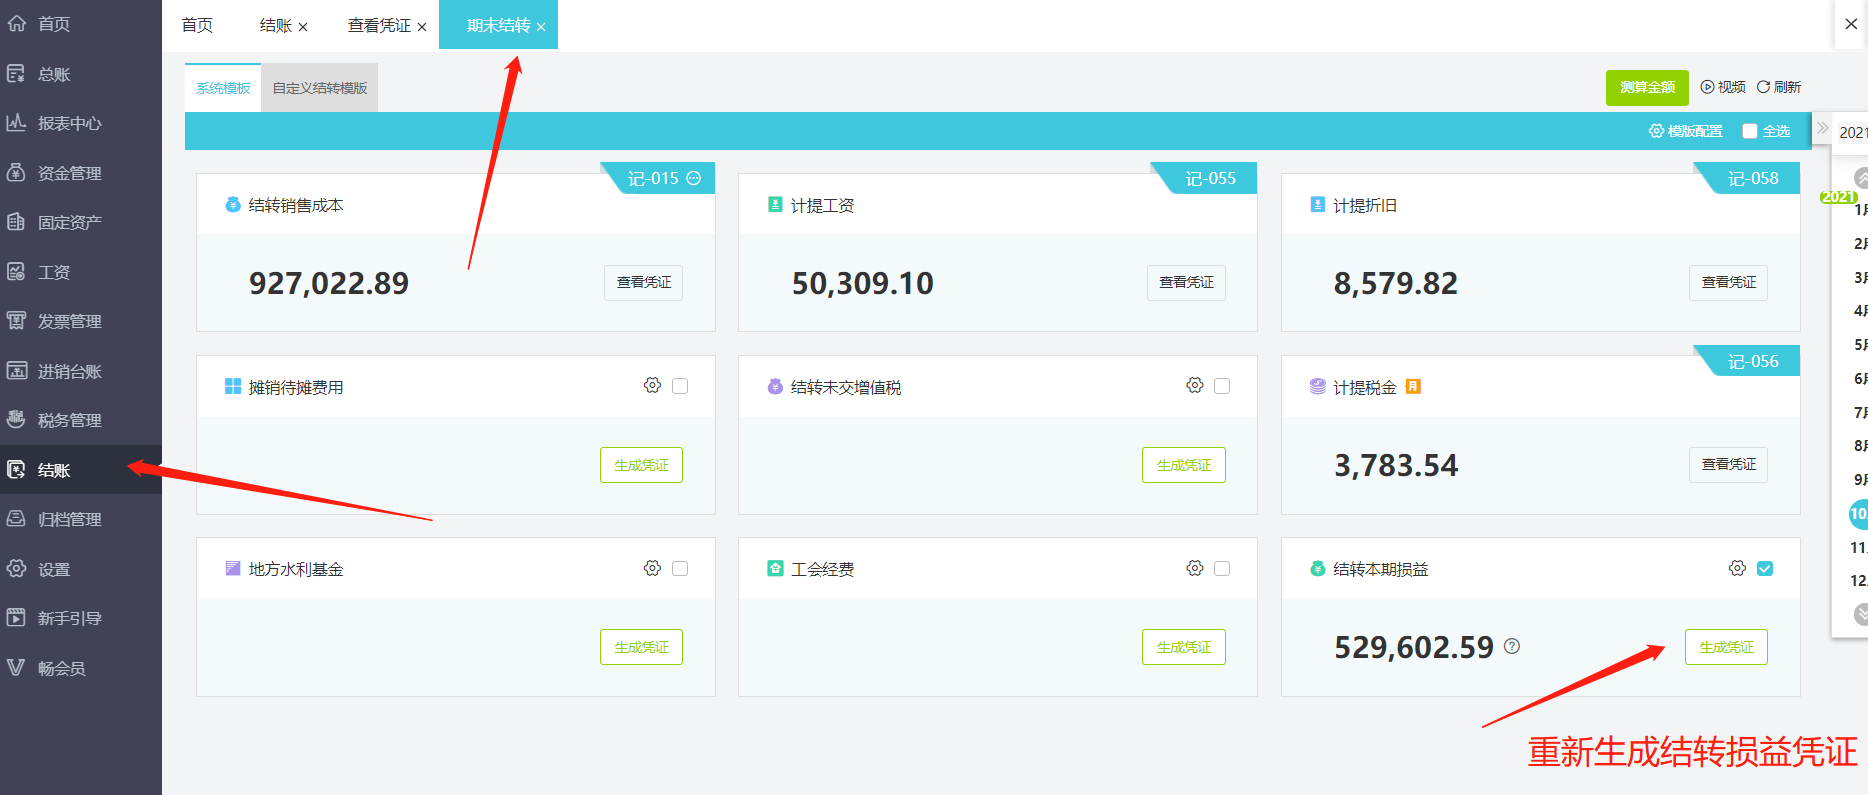
Task: Click the 刷新 refresh icon
Action: click(1763, 87)
